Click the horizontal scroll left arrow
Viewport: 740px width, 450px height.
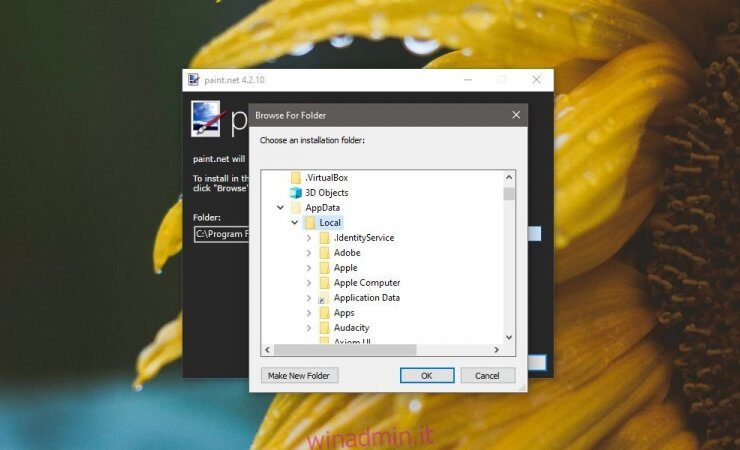pos(268,350)
